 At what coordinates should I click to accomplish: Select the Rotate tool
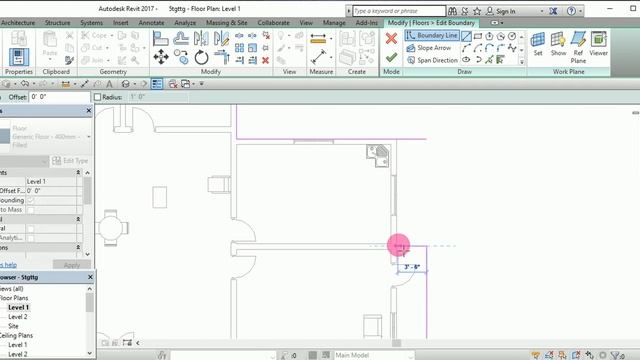201,57
